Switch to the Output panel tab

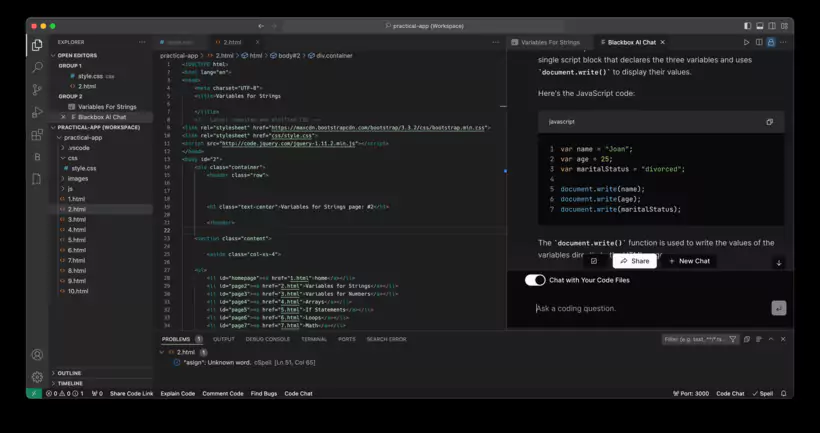(x=223, y=339)
